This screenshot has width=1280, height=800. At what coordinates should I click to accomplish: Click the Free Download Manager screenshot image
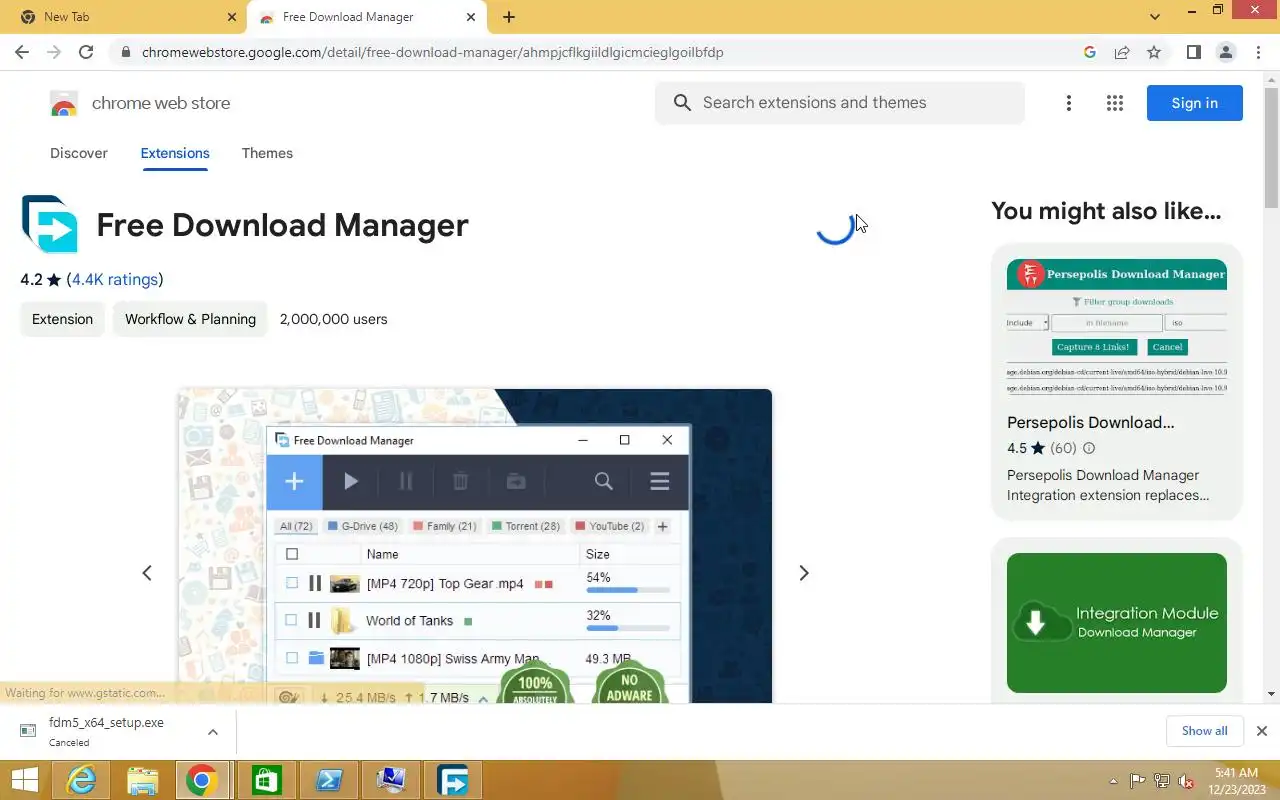point(475,546)
